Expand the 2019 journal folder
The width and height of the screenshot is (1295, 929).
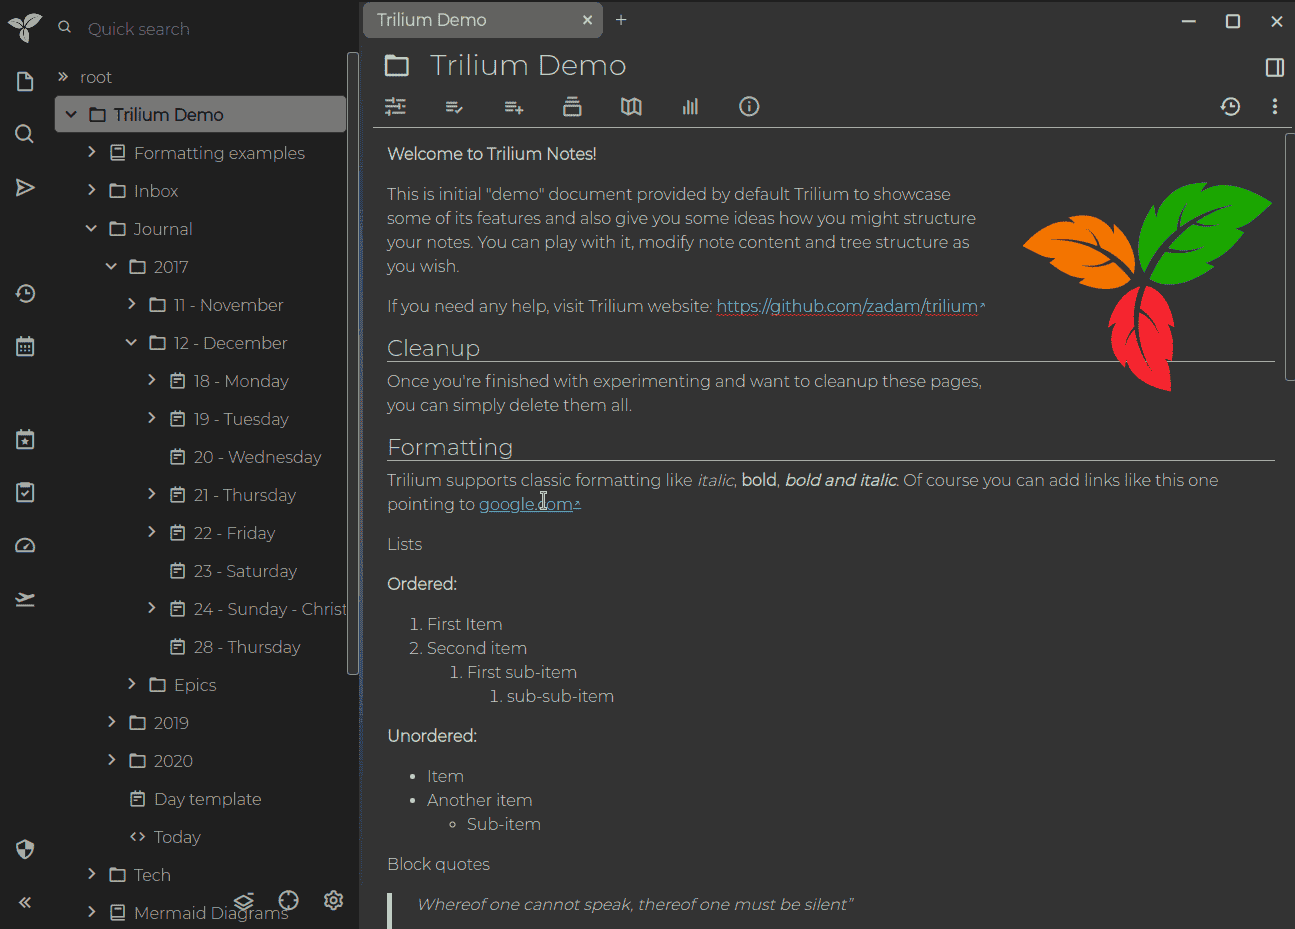[111, 722]
